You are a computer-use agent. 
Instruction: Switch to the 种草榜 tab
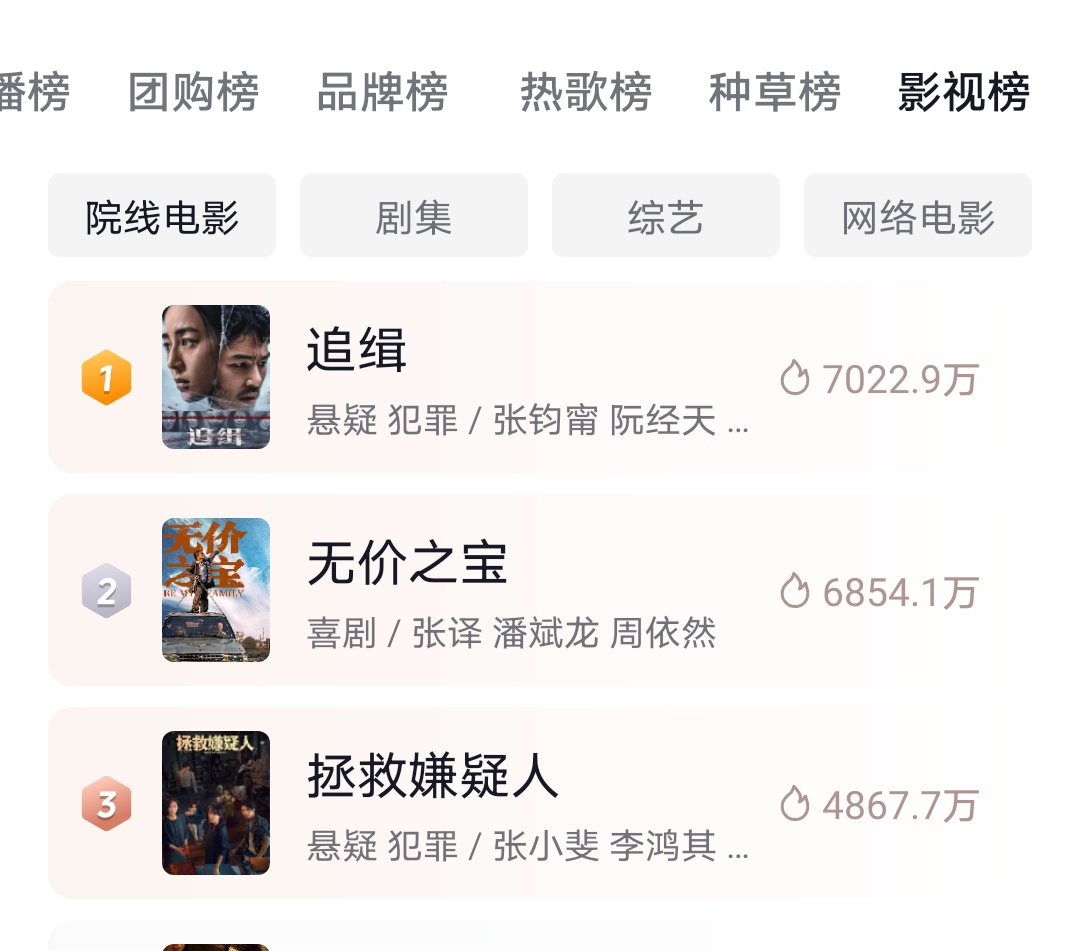(775, 93)
